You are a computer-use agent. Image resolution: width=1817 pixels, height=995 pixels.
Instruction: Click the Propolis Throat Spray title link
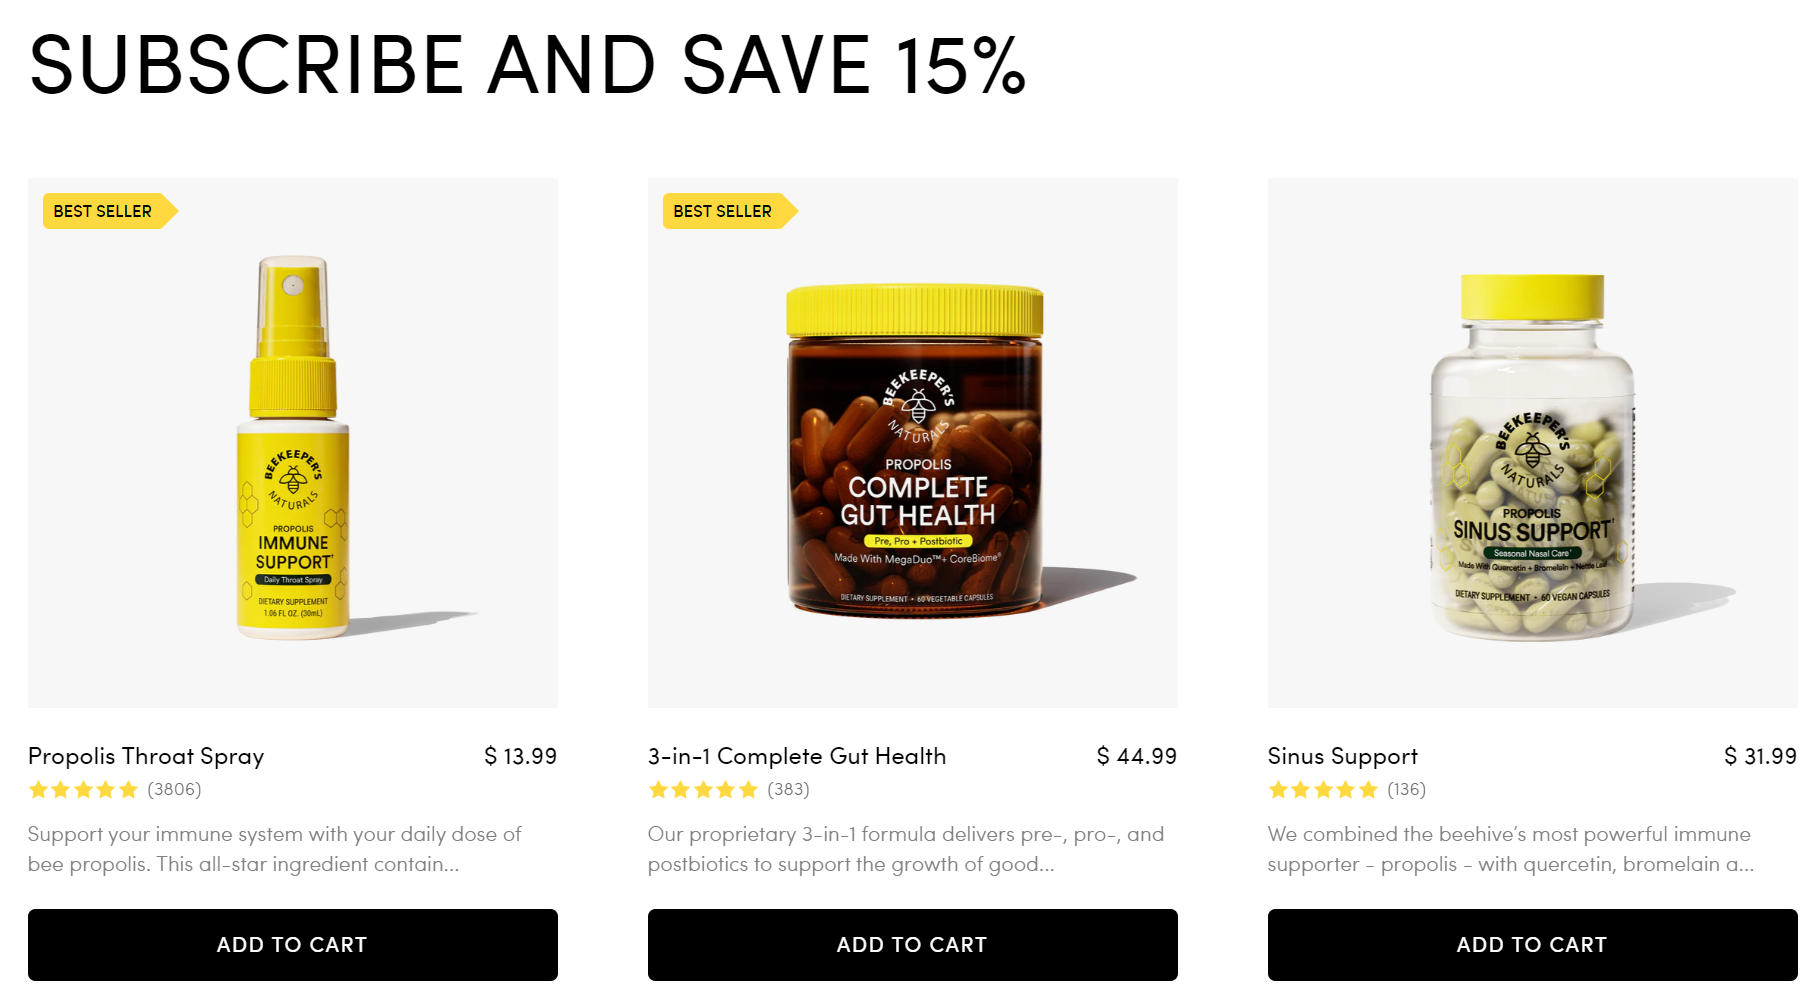146,756
